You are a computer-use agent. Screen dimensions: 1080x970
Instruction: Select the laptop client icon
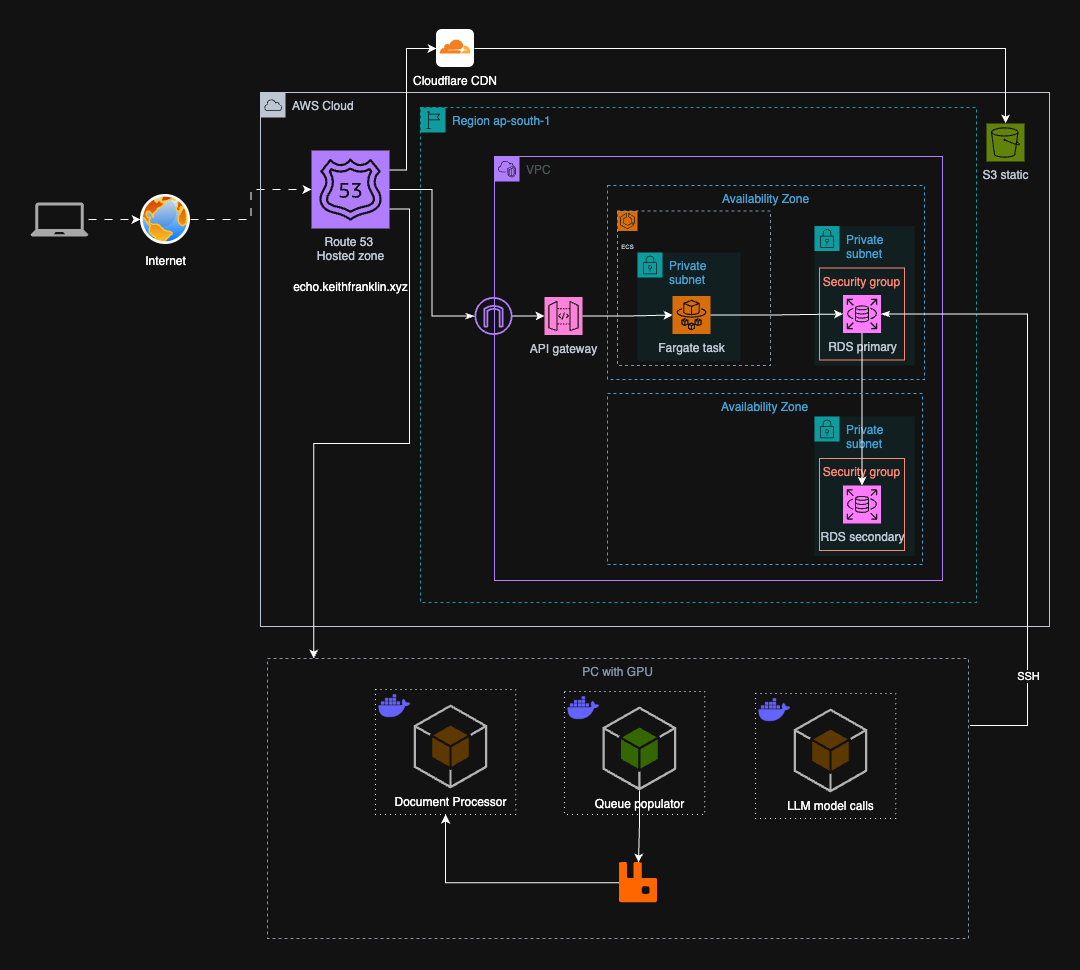[58, 219]
